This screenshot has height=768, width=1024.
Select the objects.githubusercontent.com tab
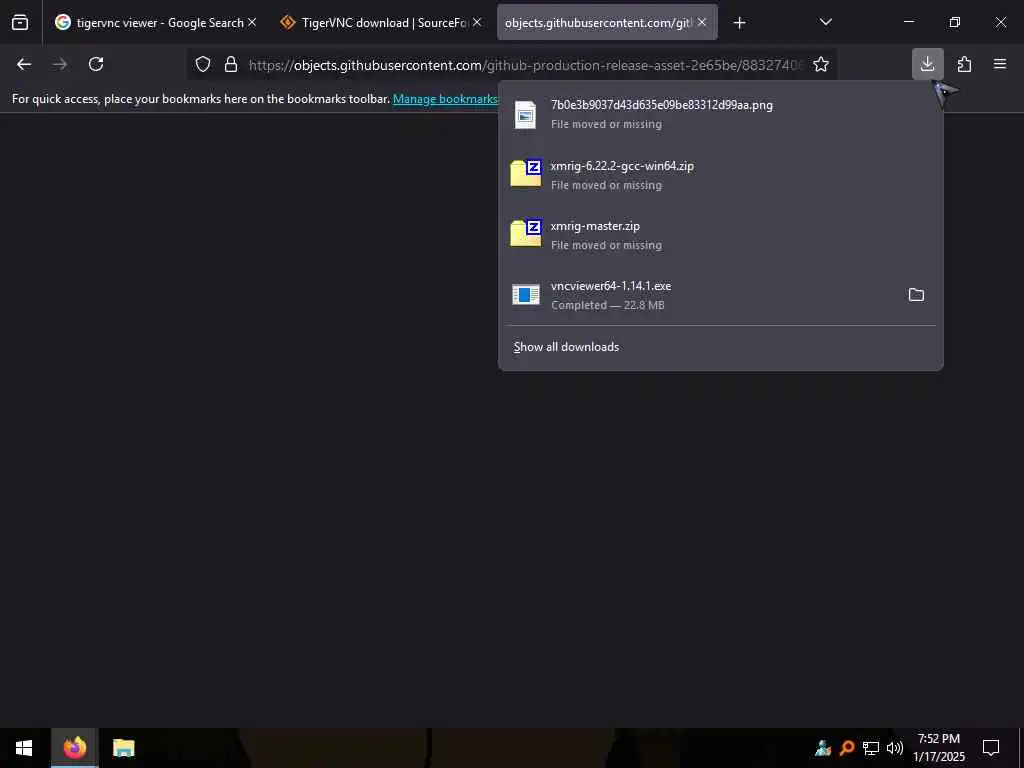(607, 22)
